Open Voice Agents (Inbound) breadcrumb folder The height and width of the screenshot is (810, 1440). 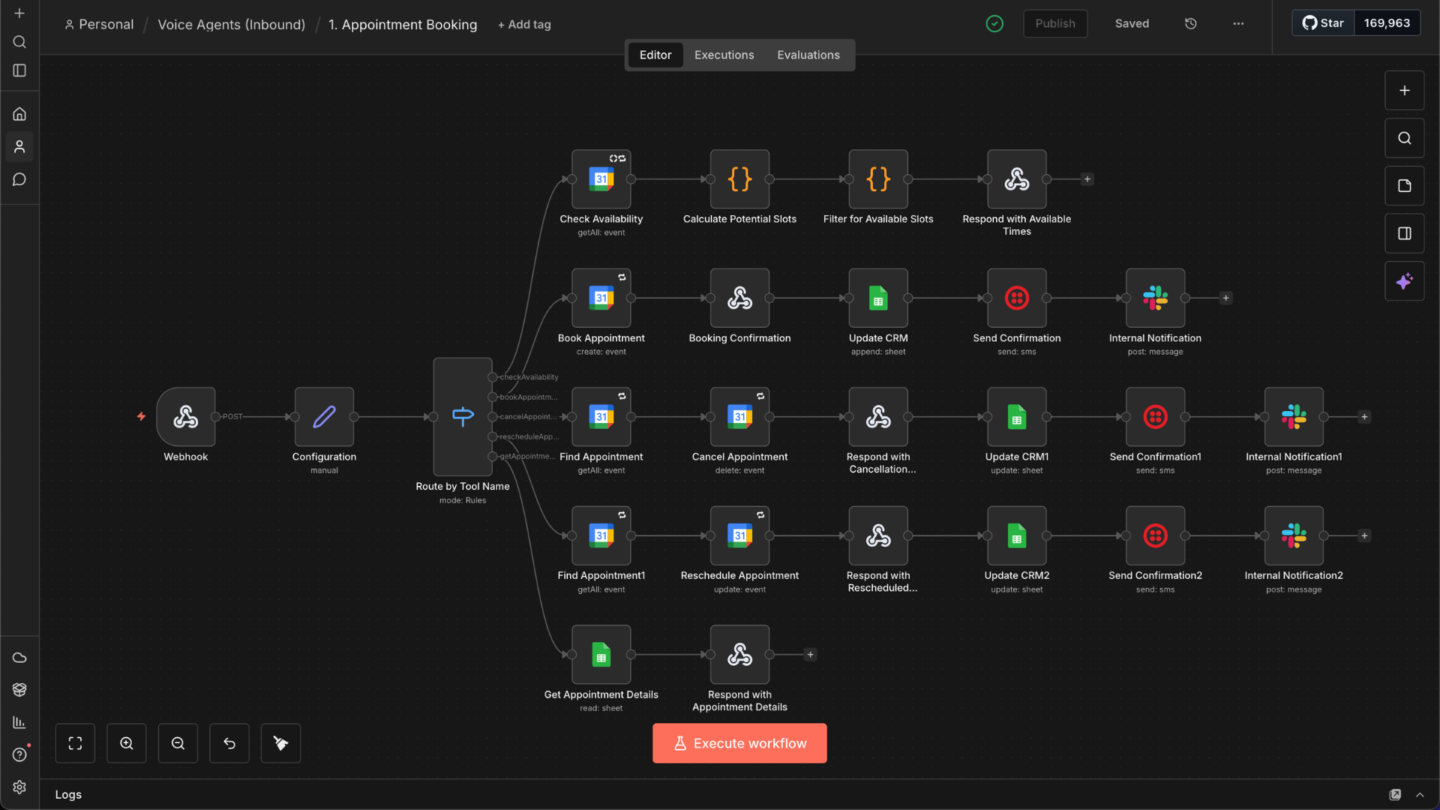click(231, 25)
